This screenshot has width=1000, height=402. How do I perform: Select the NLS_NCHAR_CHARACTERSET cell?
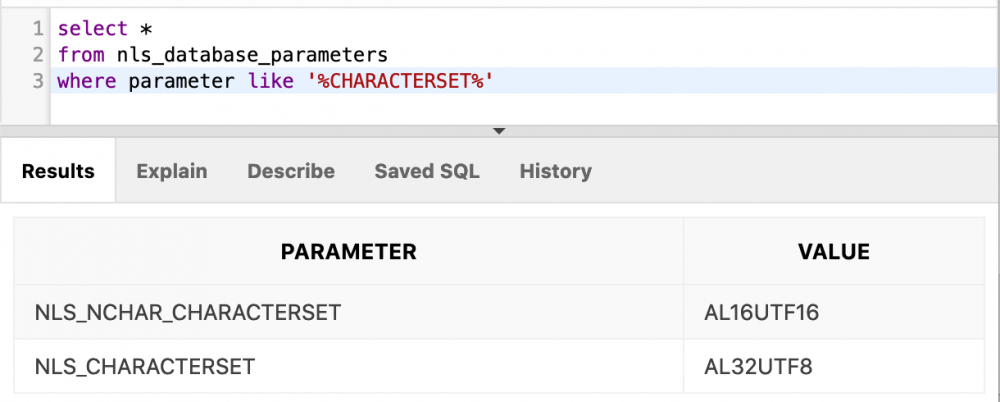[x=188, y=313]
